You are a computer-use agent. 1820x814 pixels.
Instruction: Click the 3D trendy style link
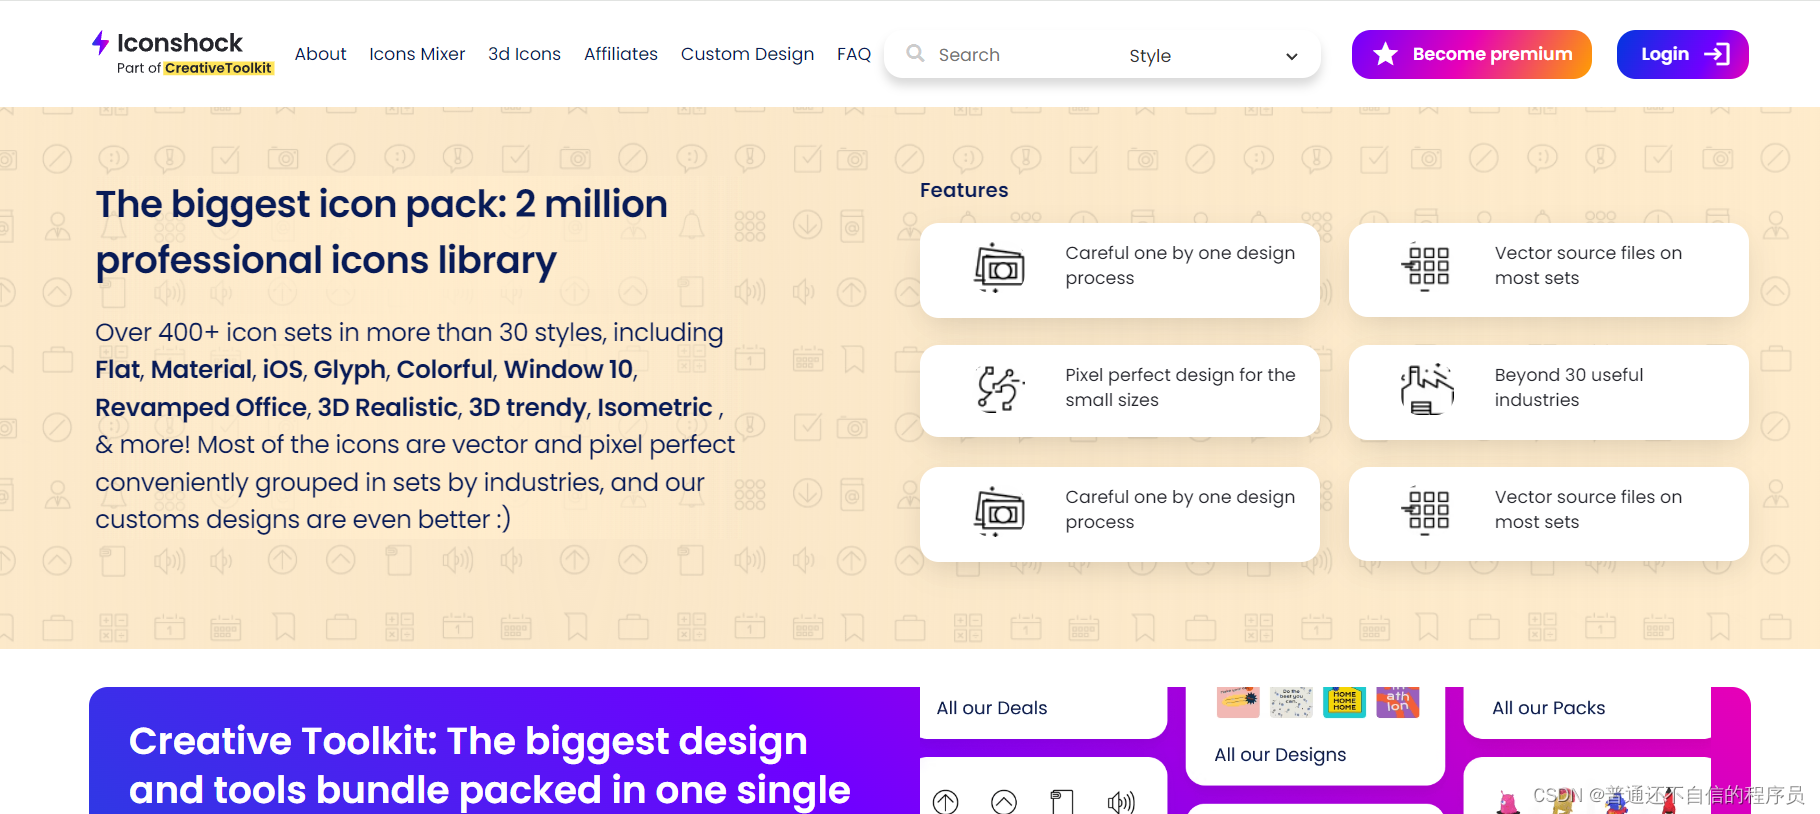click(528, 408)
